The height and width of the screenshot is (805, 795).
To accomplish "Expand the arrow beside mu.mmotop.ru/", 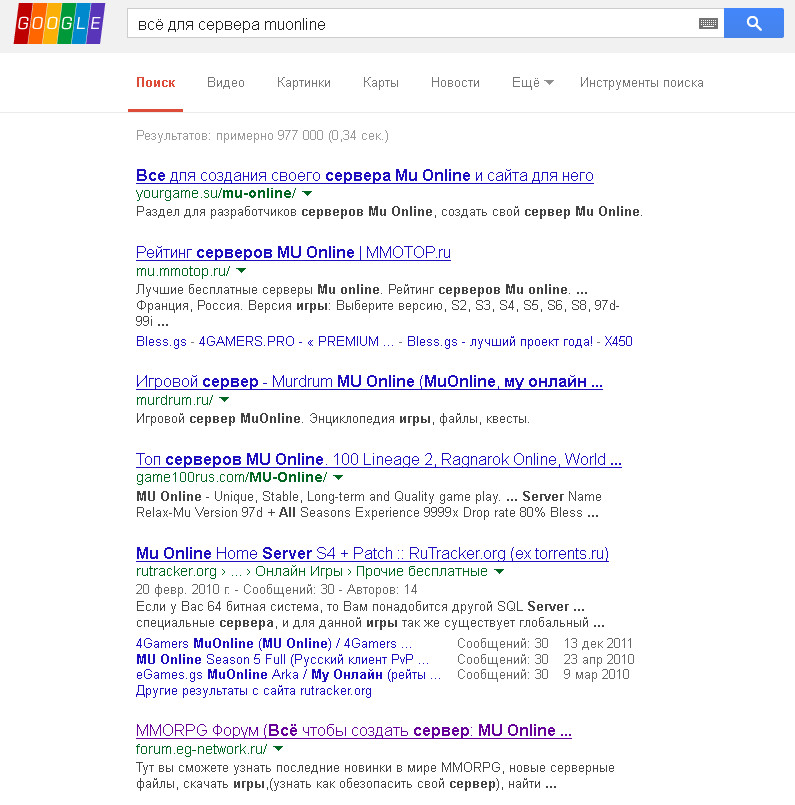I will (241, 271).
